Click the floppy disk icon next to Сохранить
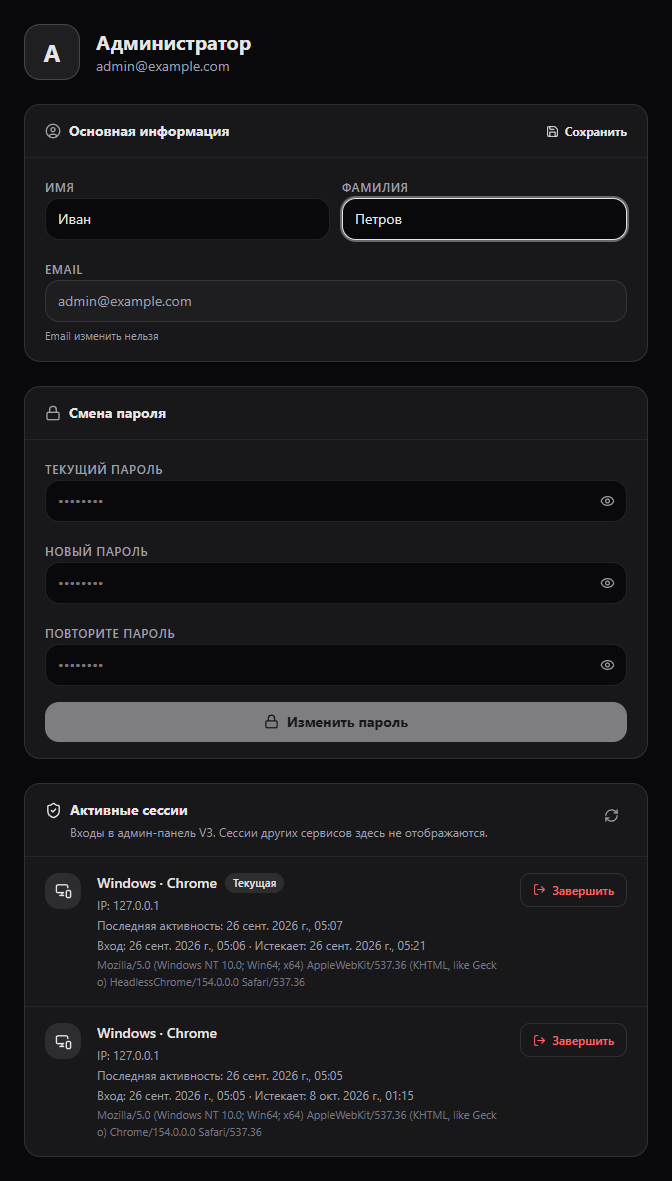672x1181 pixels. (552, 132)
